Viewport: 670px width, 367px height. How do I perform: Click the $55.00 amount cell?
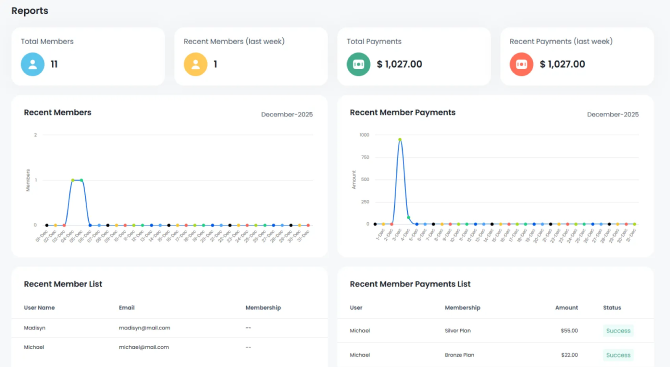pos(569,331)
